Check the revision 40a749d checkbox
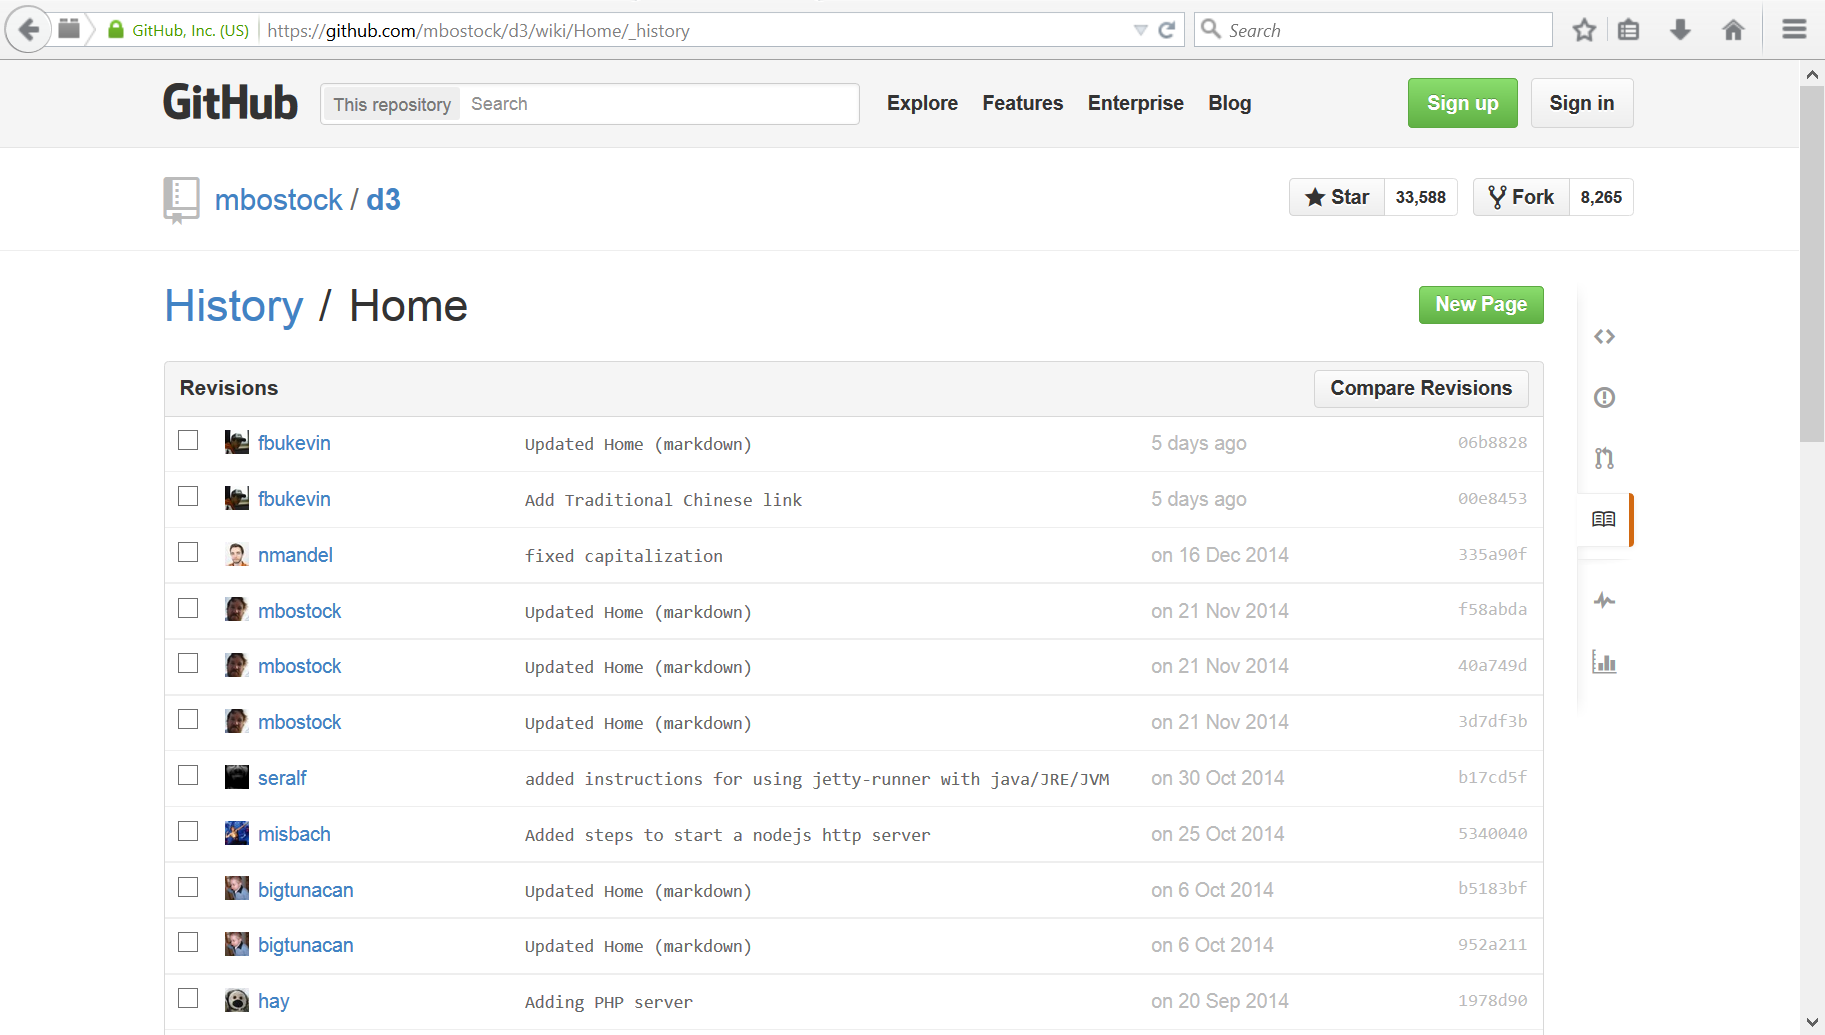The width and height of the screenshot is (1825, 1035). 188,663
